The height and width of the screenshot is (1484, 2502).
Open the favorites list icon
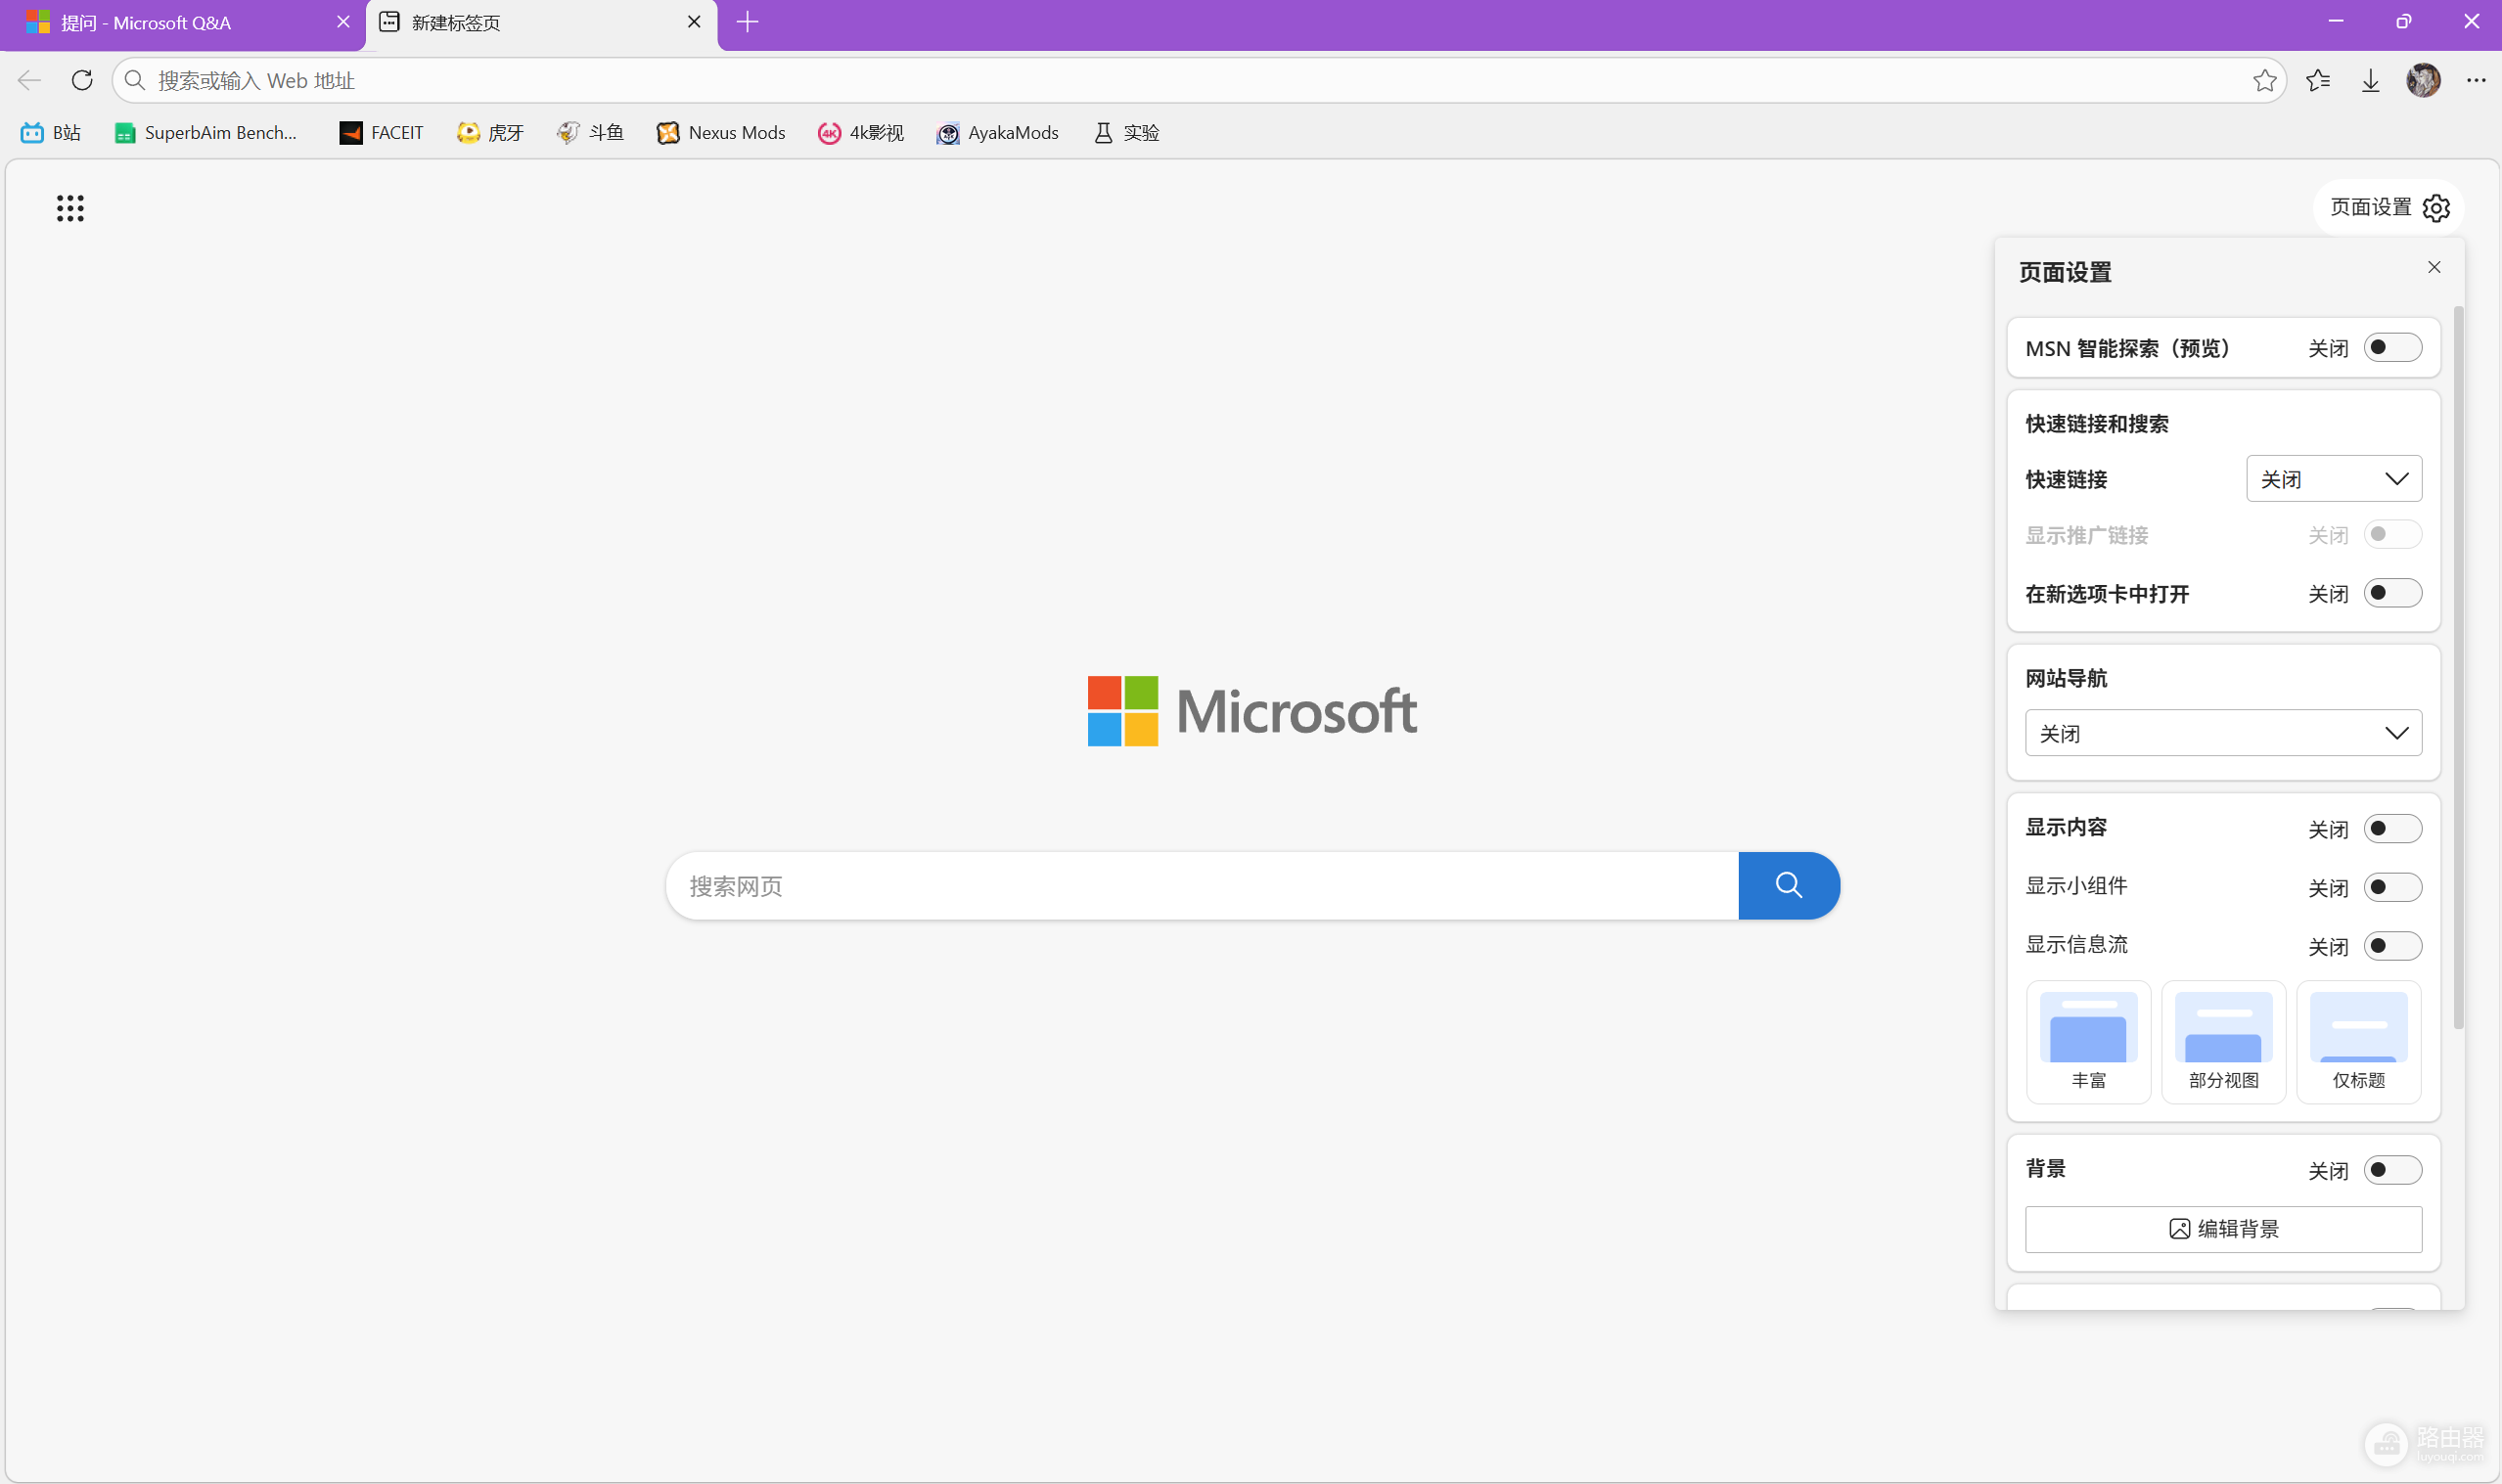click(x=2318, y=80)
